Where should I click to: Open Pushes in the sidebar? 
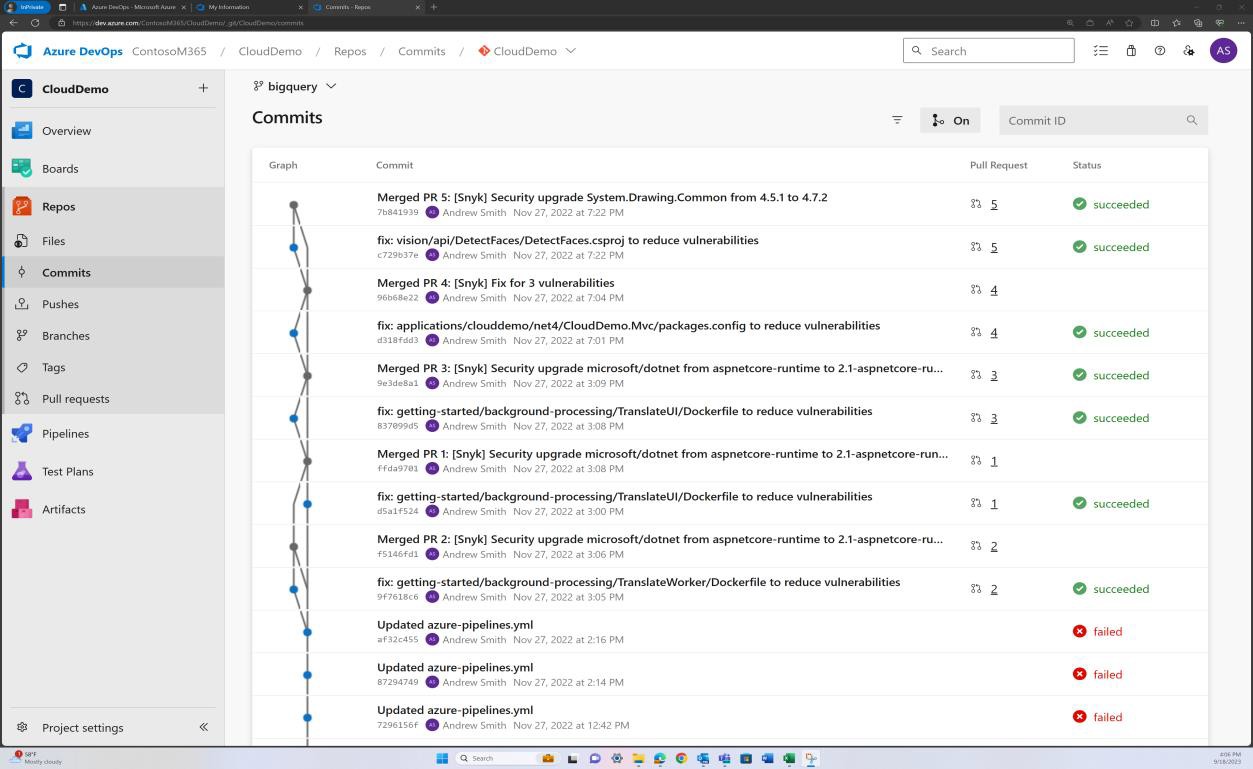tap(60, 304)
